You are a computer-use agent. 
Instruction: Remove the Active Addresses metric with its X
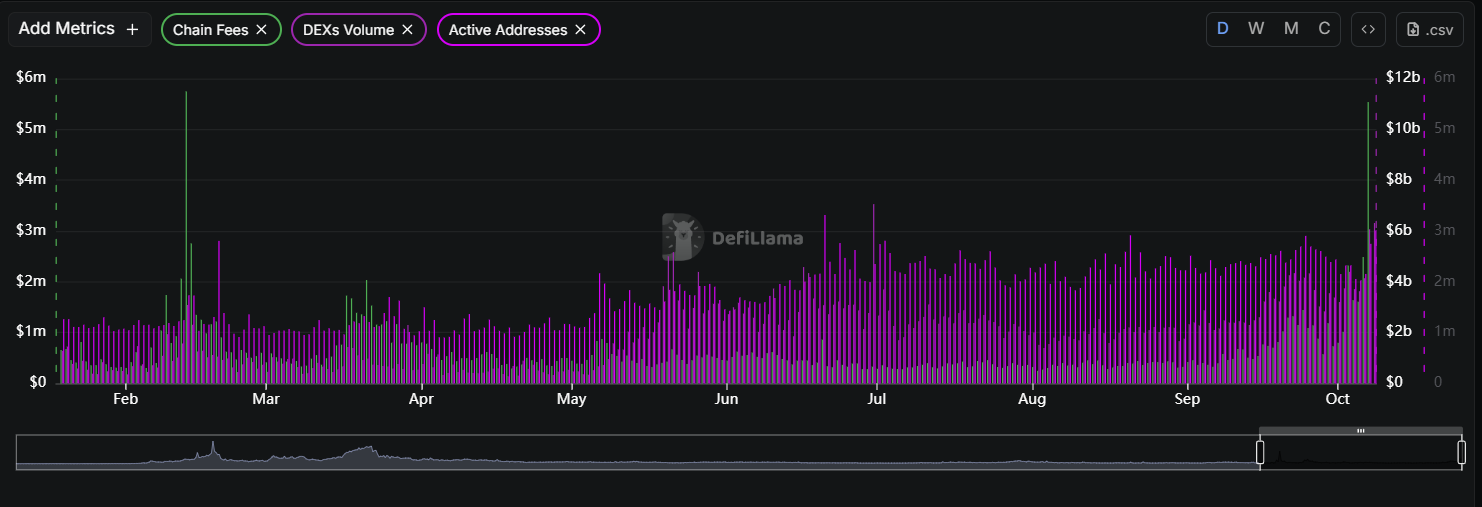click(580, 30)
